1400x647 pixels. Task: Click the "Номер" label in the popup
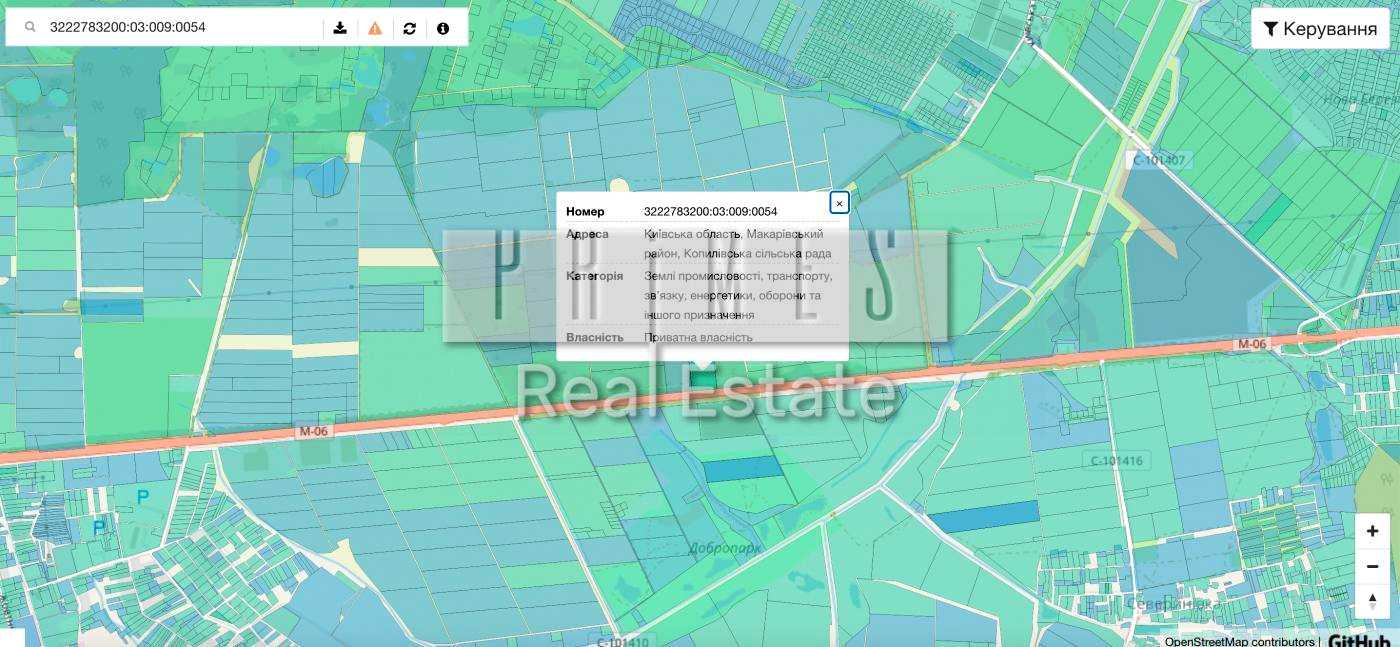coord(585,211)
